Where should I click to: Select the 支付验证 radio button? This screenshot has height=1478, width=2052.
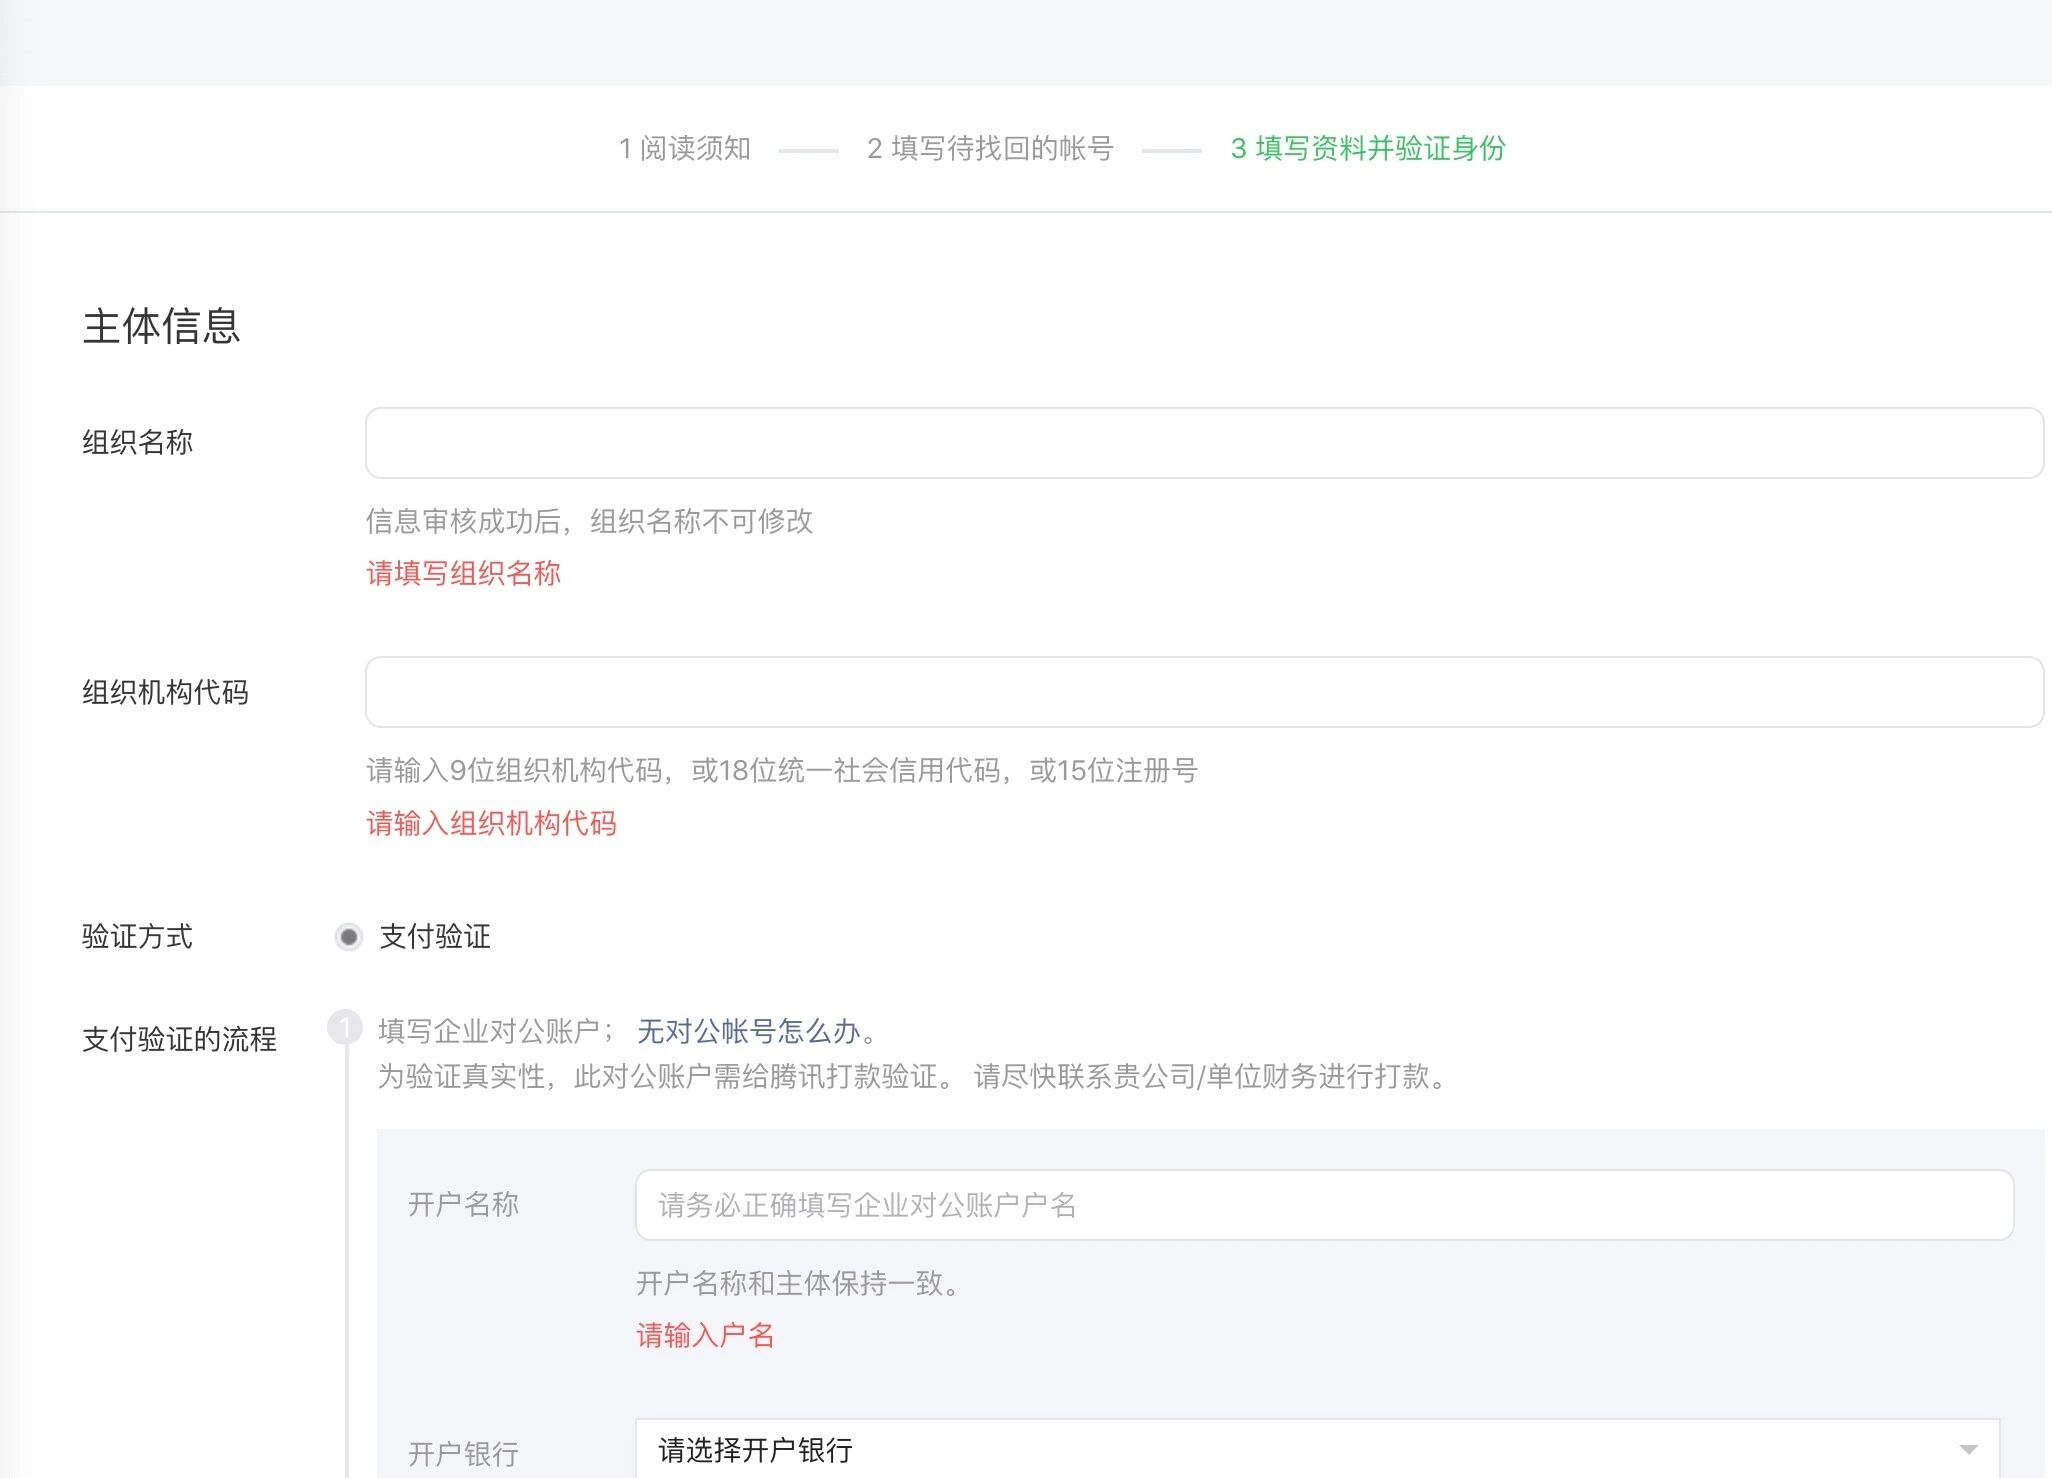click(x=348, y=937)
